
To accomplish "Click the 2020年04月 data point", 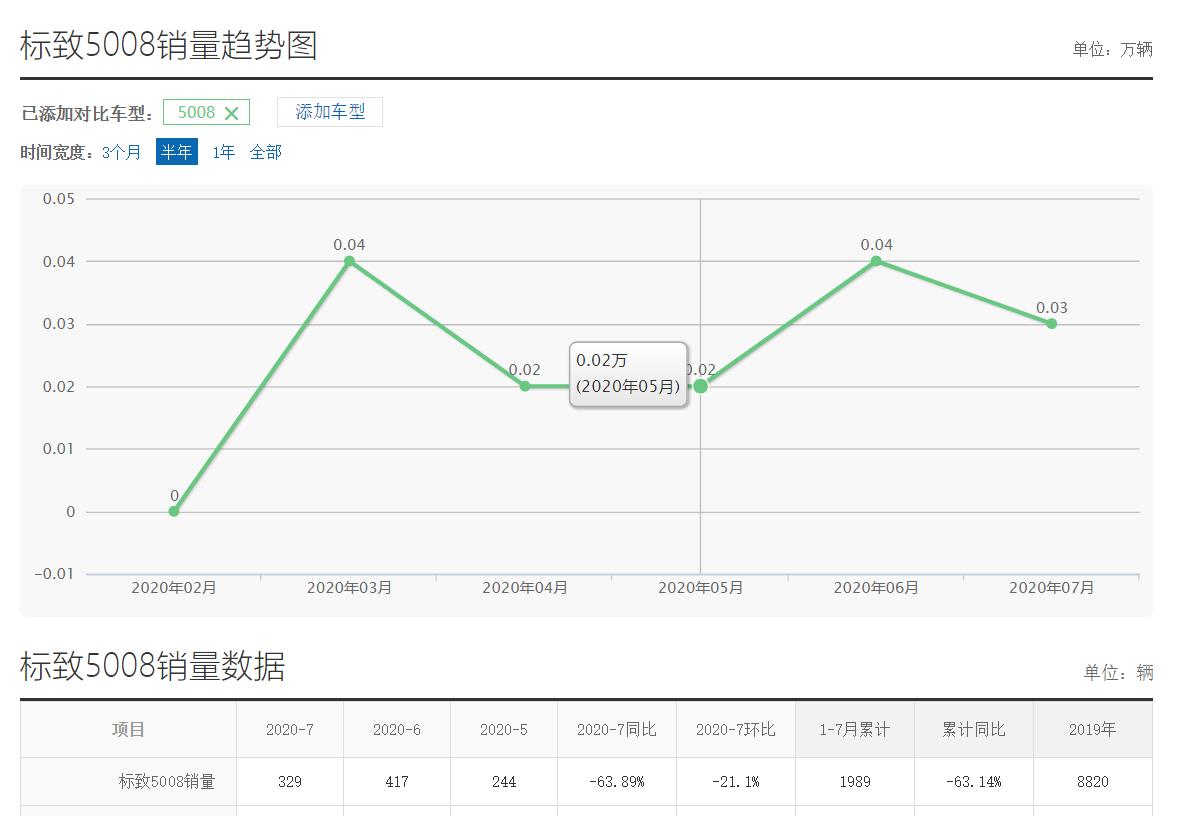I will coord(525,386).
